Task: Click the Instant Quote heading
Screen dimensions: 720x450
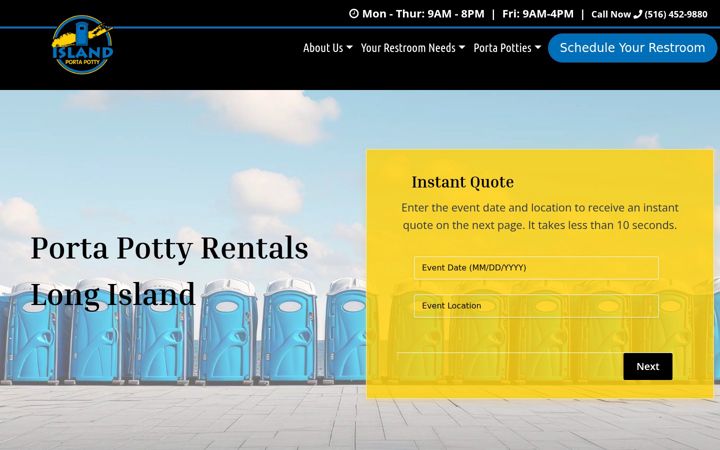Action: click(462, 182)
